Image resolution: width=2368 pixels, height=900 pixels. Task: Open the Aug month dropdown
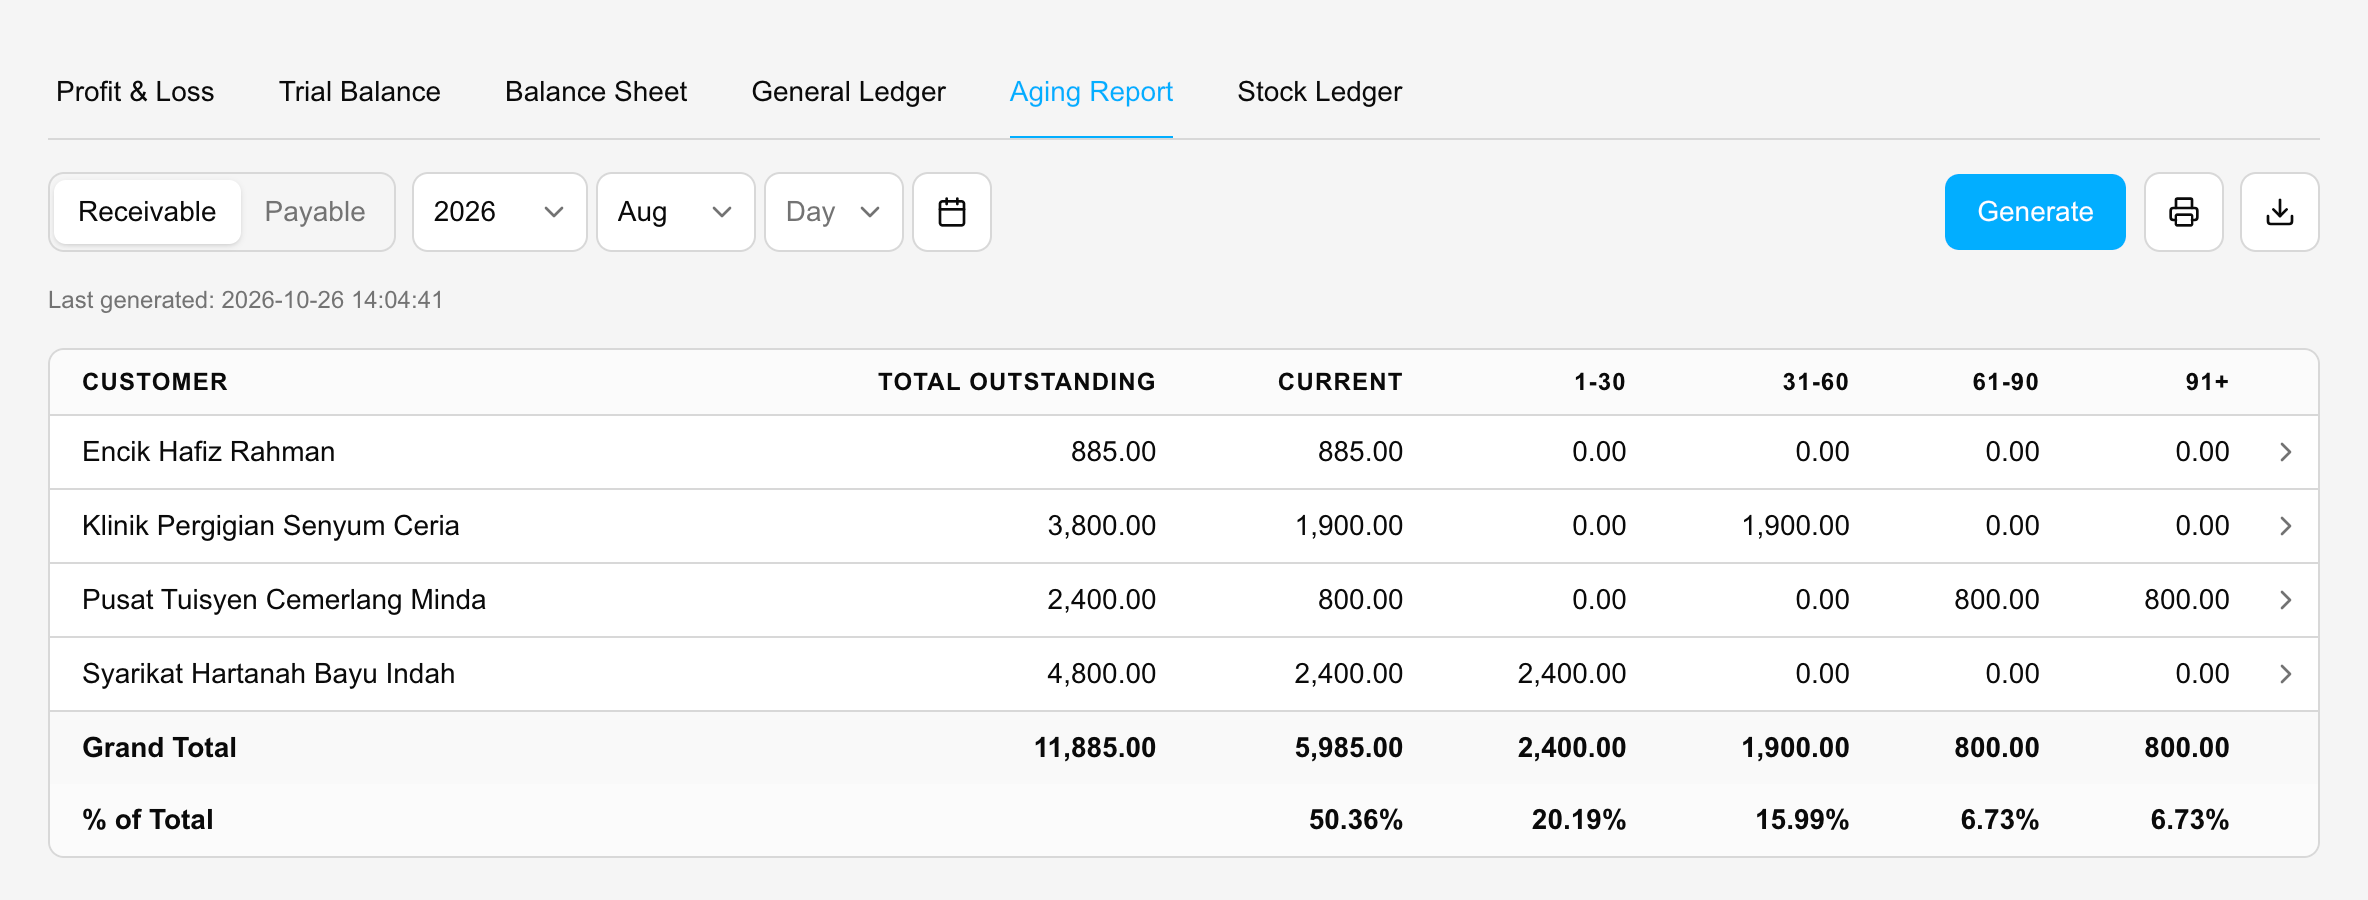(675, 212)
